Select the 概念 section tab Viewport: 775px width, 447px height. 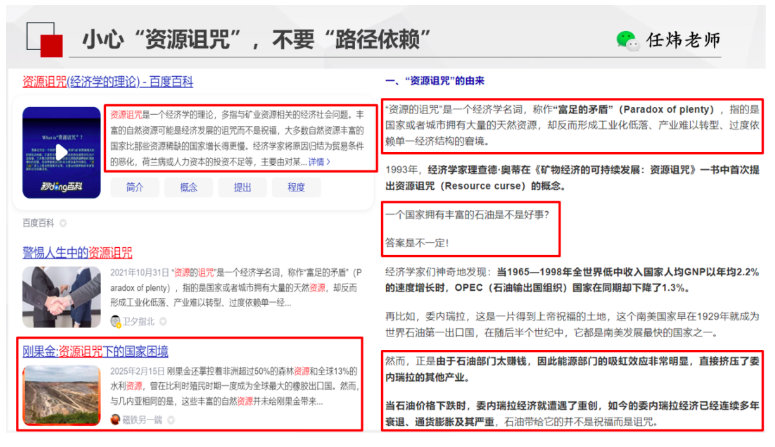click(x=188, y=187)
